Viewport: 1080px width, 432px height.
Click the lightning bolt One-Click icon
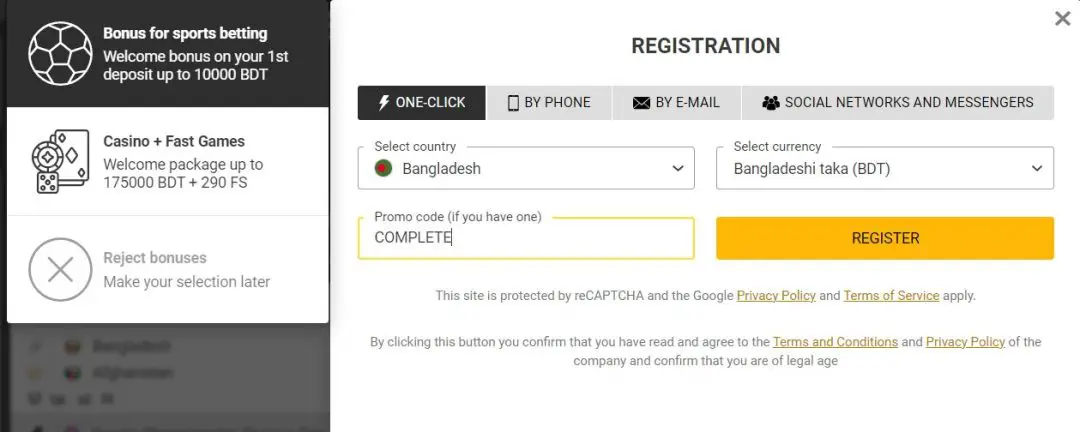(382, 103)
